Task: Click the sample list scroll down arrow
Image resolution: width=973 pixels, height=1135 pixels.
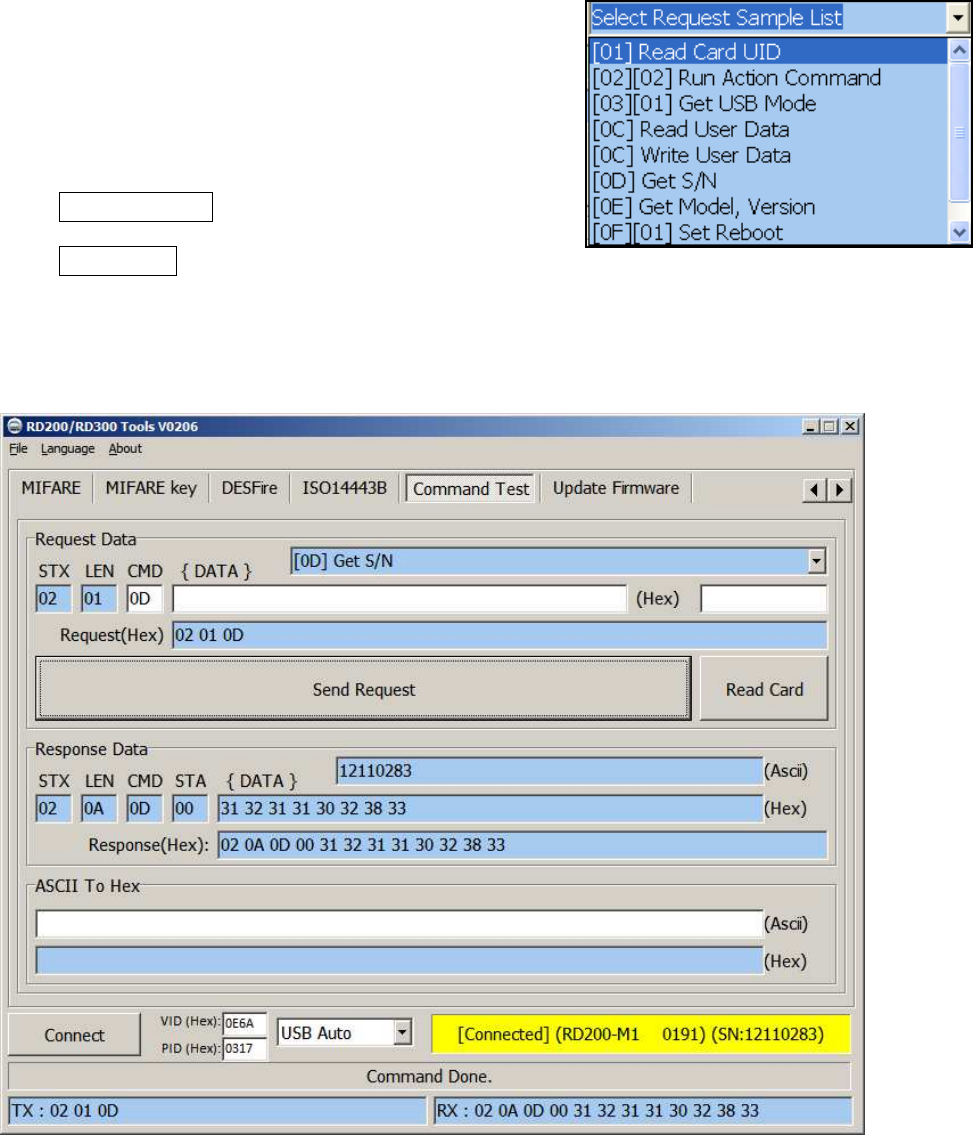Action: (959, 232)
